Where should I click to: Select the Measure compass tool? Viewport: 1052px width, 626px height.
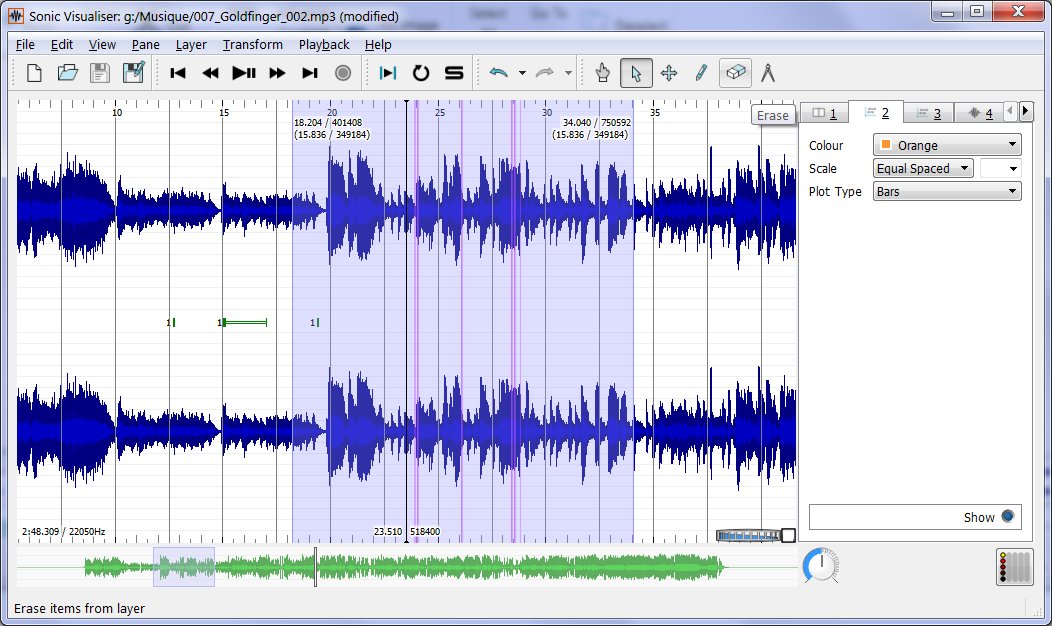click(768, 72)
